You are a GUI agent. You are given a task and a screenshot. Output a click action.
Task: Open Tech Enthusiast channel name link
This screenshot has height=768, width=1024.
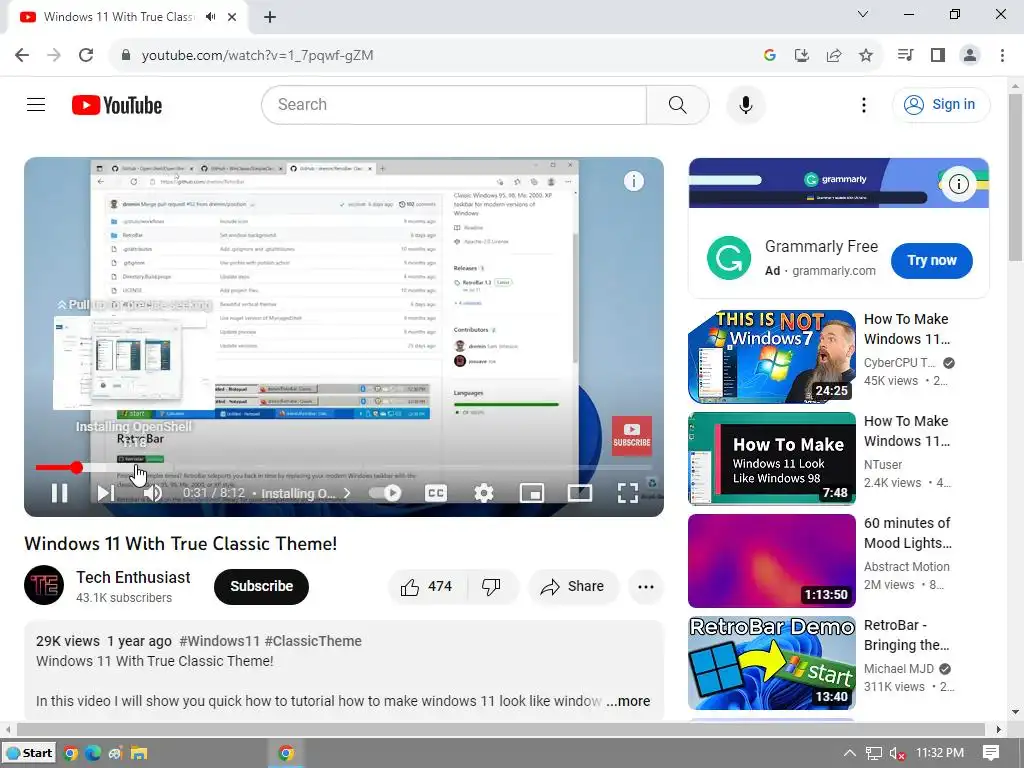coord(133,577)
